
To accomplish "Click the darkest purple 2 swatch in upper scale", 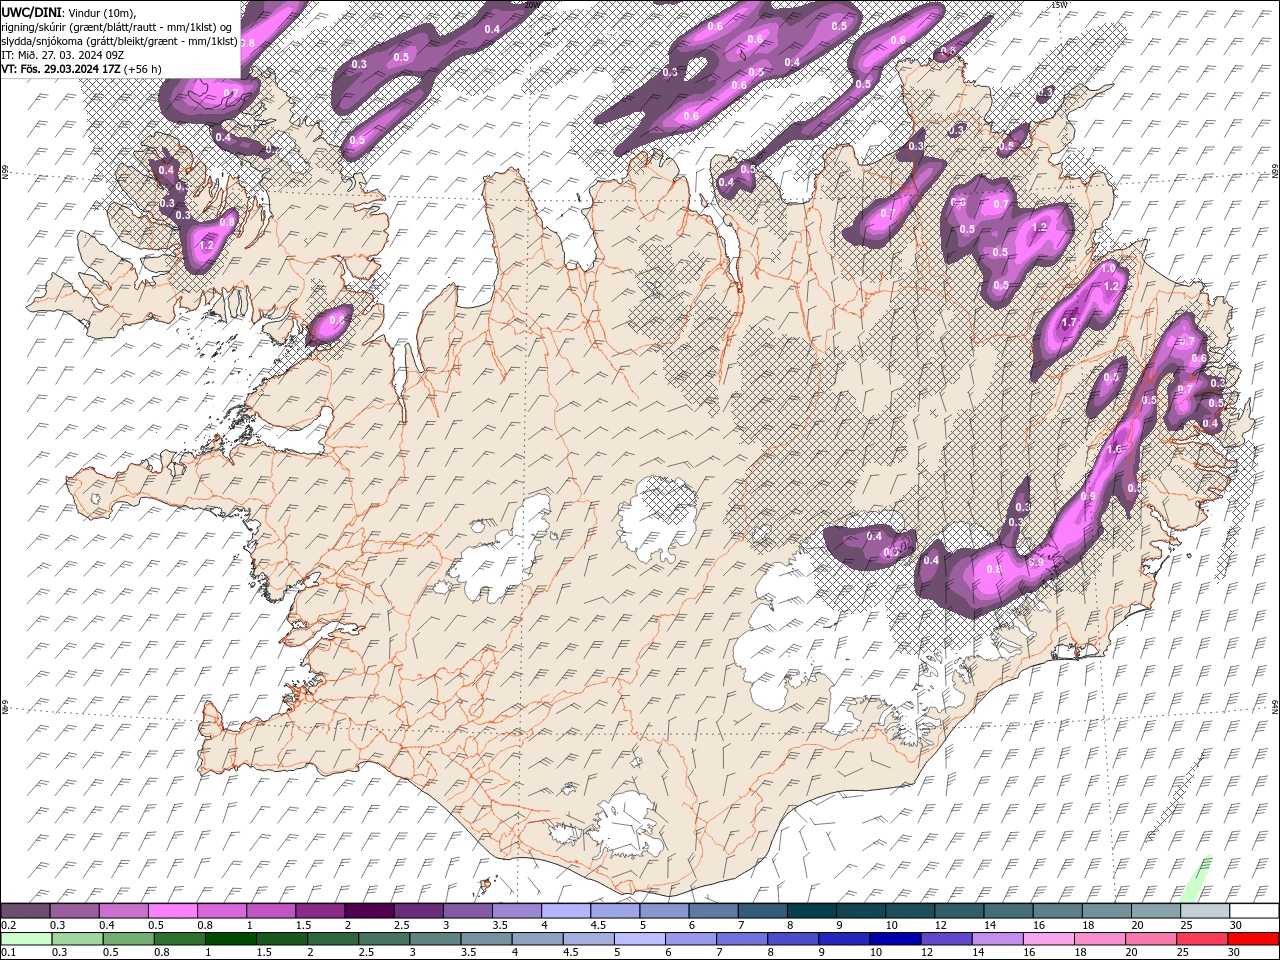I will (x=369, y=911).
